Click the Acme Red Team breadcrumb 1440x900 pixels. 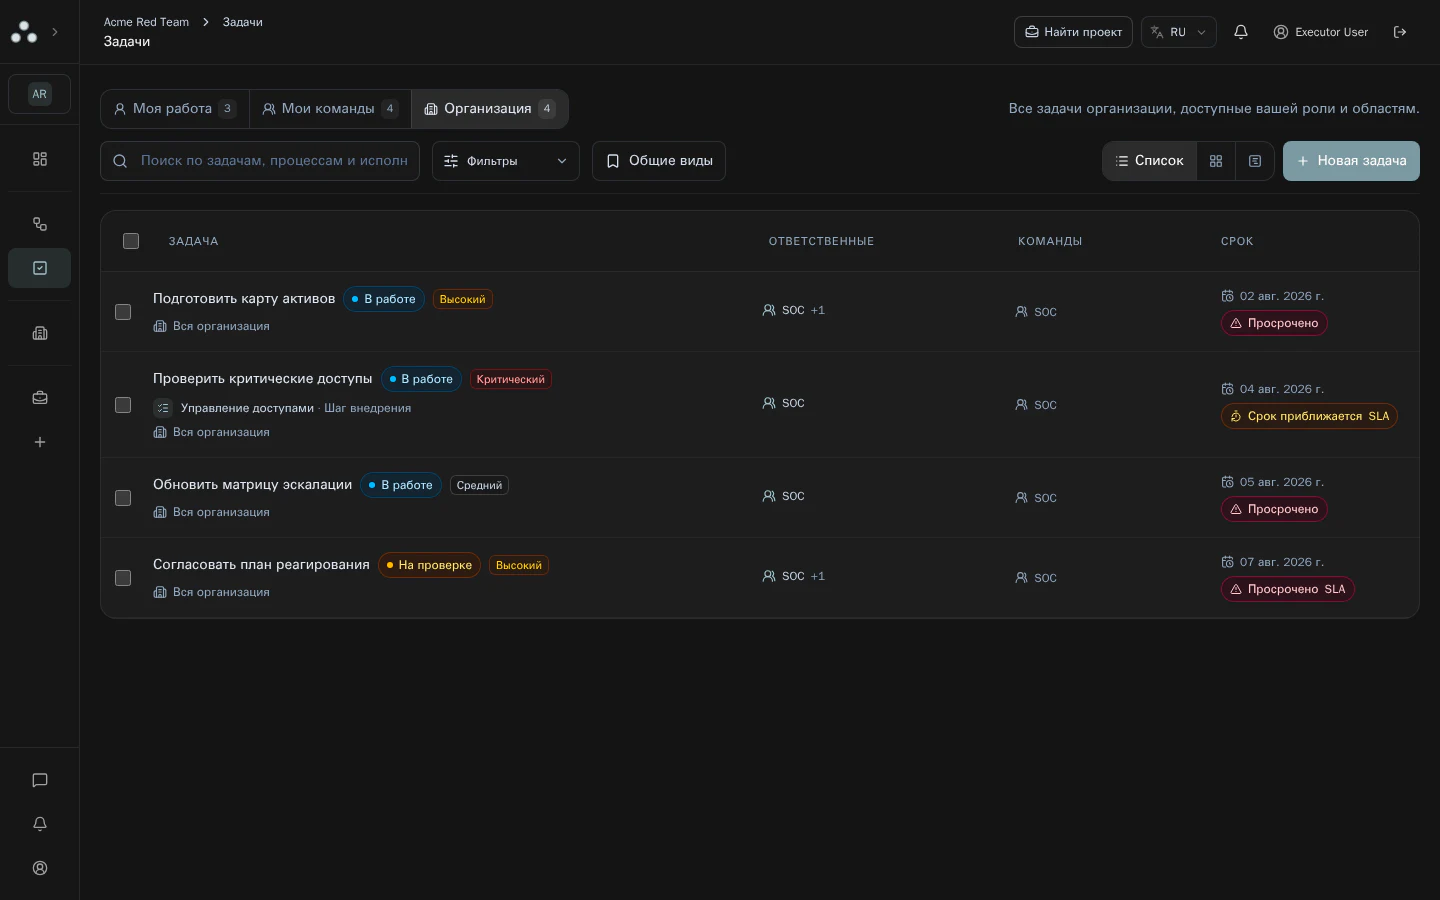point(146,22)
